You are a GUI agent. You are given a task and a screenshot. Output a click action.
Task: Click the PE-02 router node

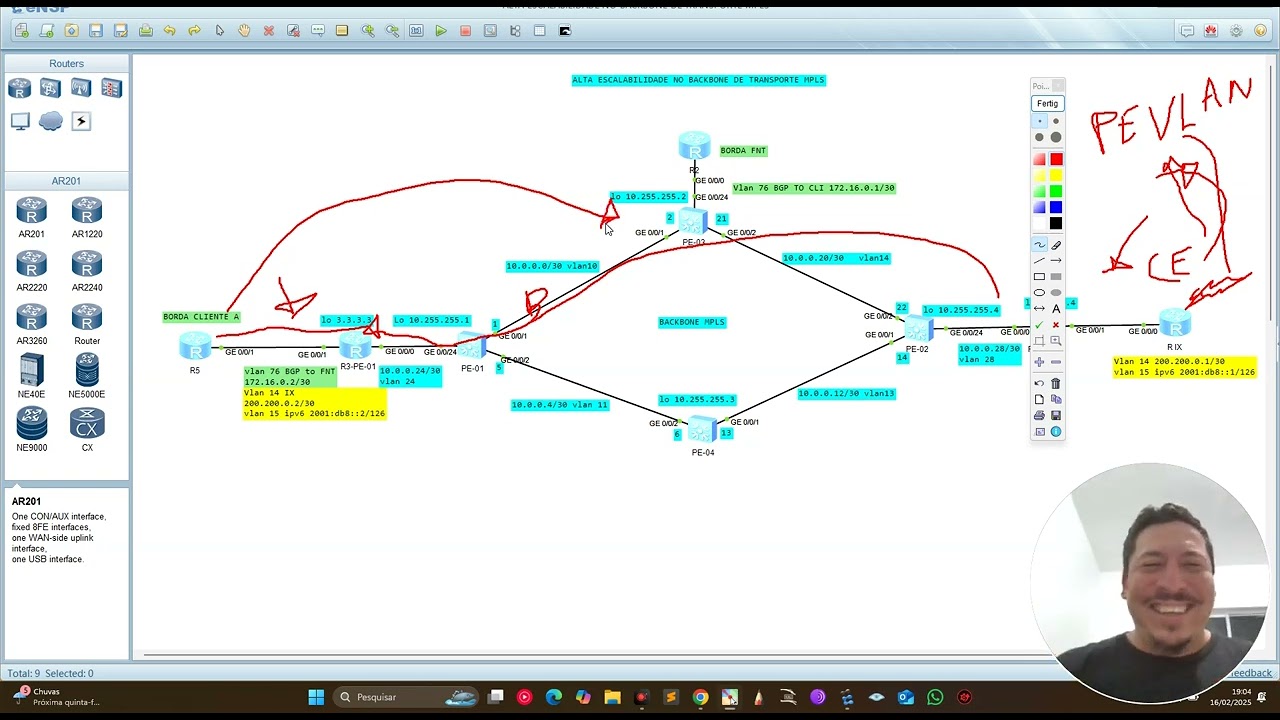(x=917, y=328)
